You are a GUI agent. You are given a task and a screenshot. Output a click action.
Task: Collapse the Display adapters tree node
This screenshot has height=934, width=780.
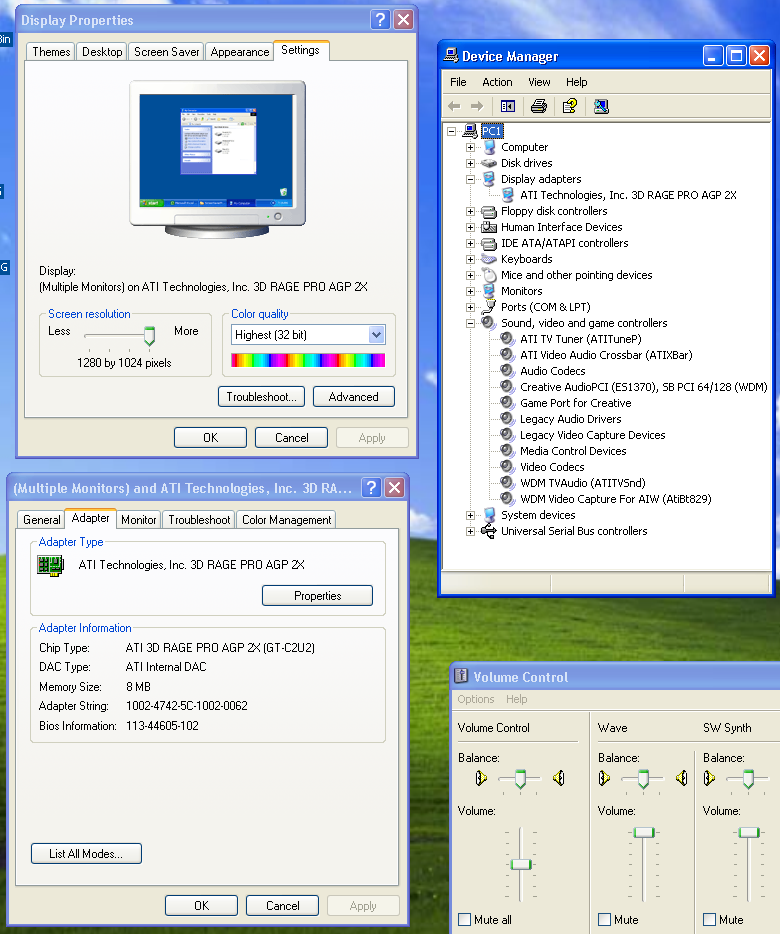pyautogui.click(x=470, y=179)
